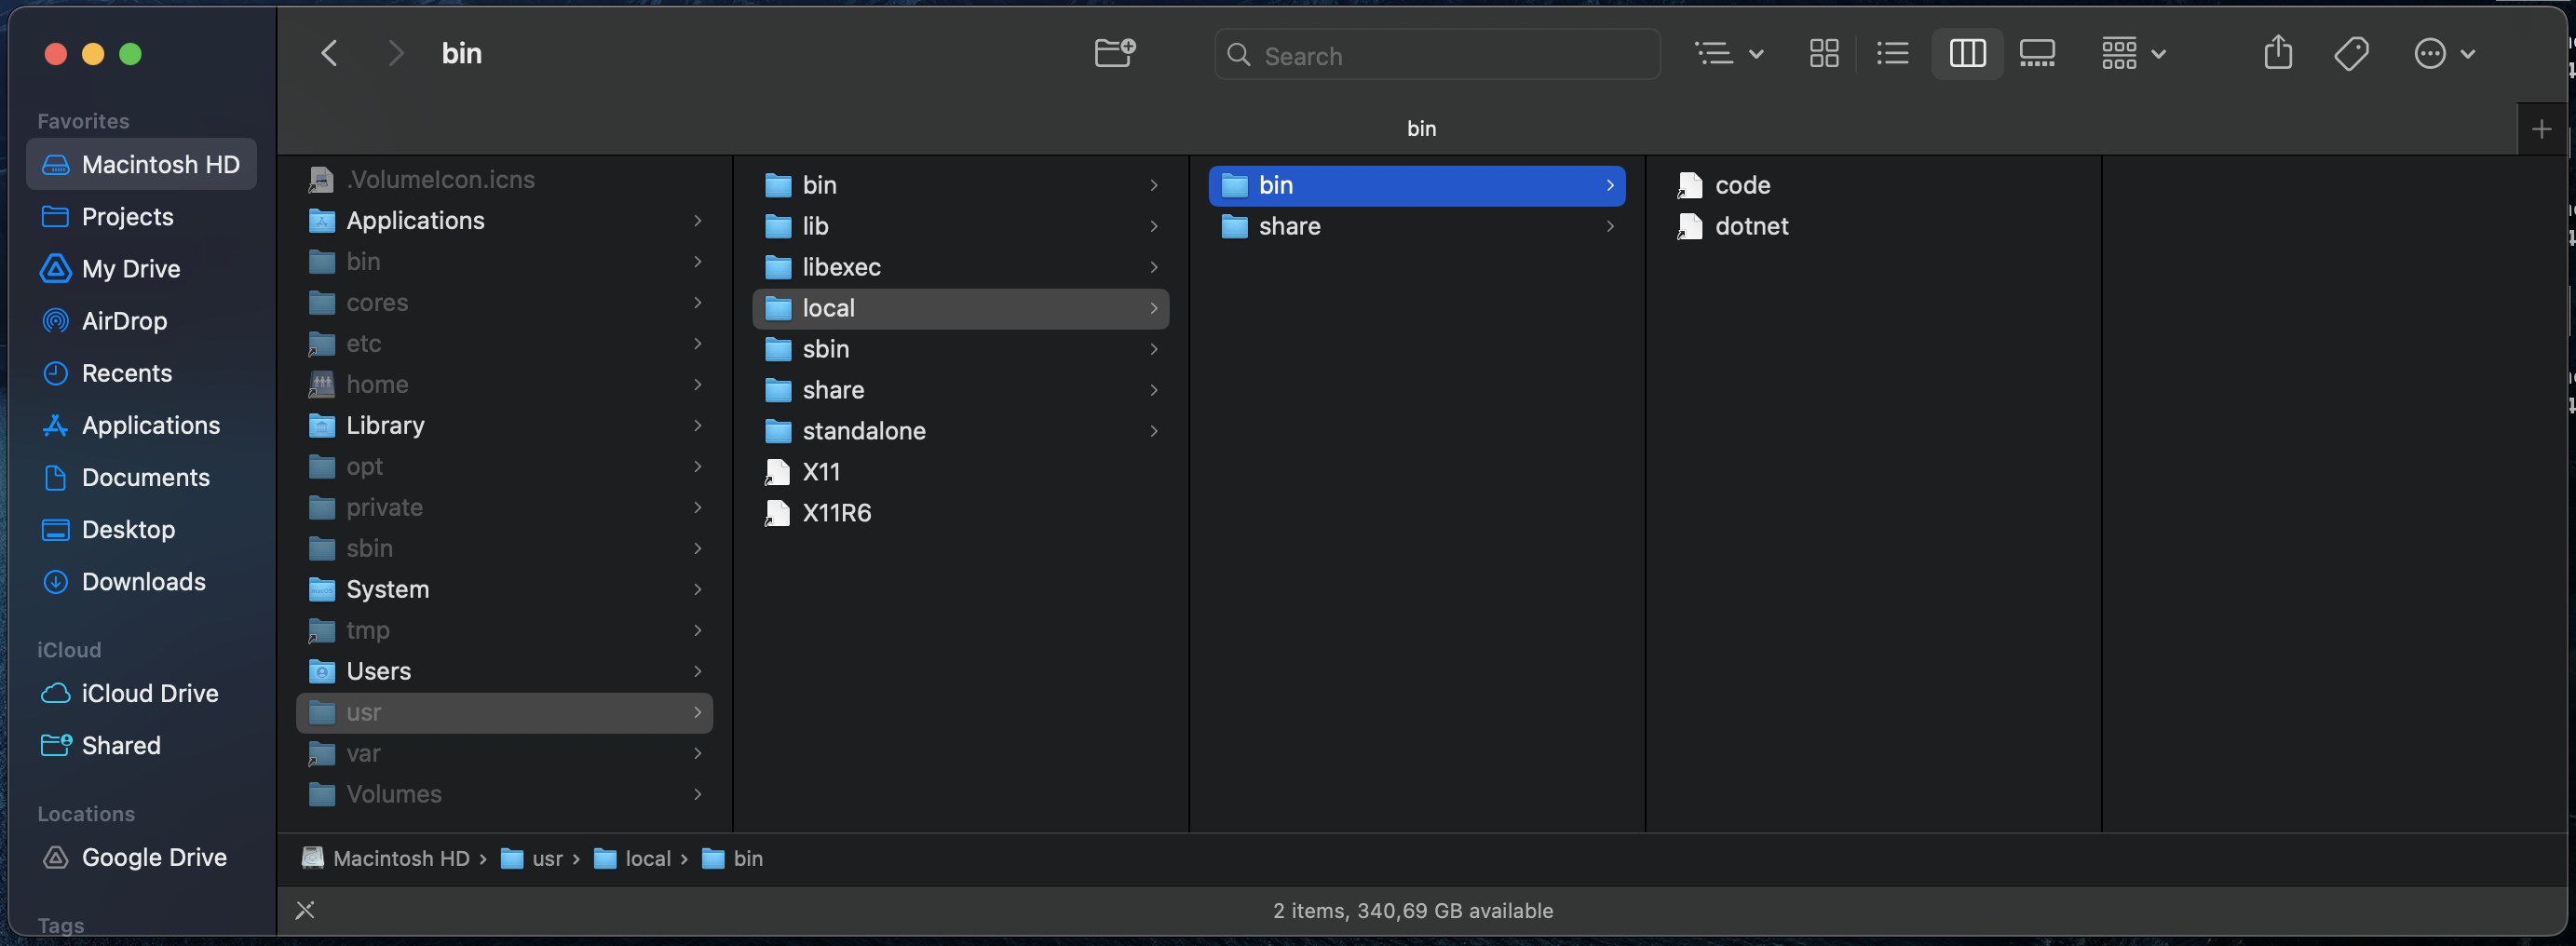Open the list arrangement dropdown
Screen dimensions: 2576x946
pos(1731,53)
